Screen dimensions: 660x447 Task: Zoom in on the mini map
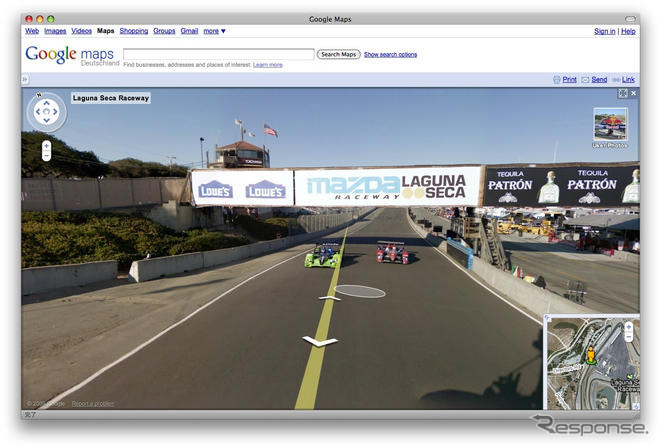tap(629, 326)
